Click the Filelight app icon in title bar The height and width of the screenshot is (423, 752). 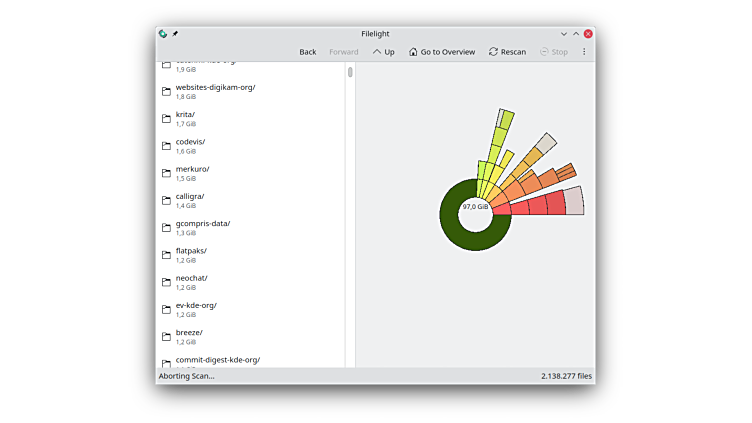163,34
